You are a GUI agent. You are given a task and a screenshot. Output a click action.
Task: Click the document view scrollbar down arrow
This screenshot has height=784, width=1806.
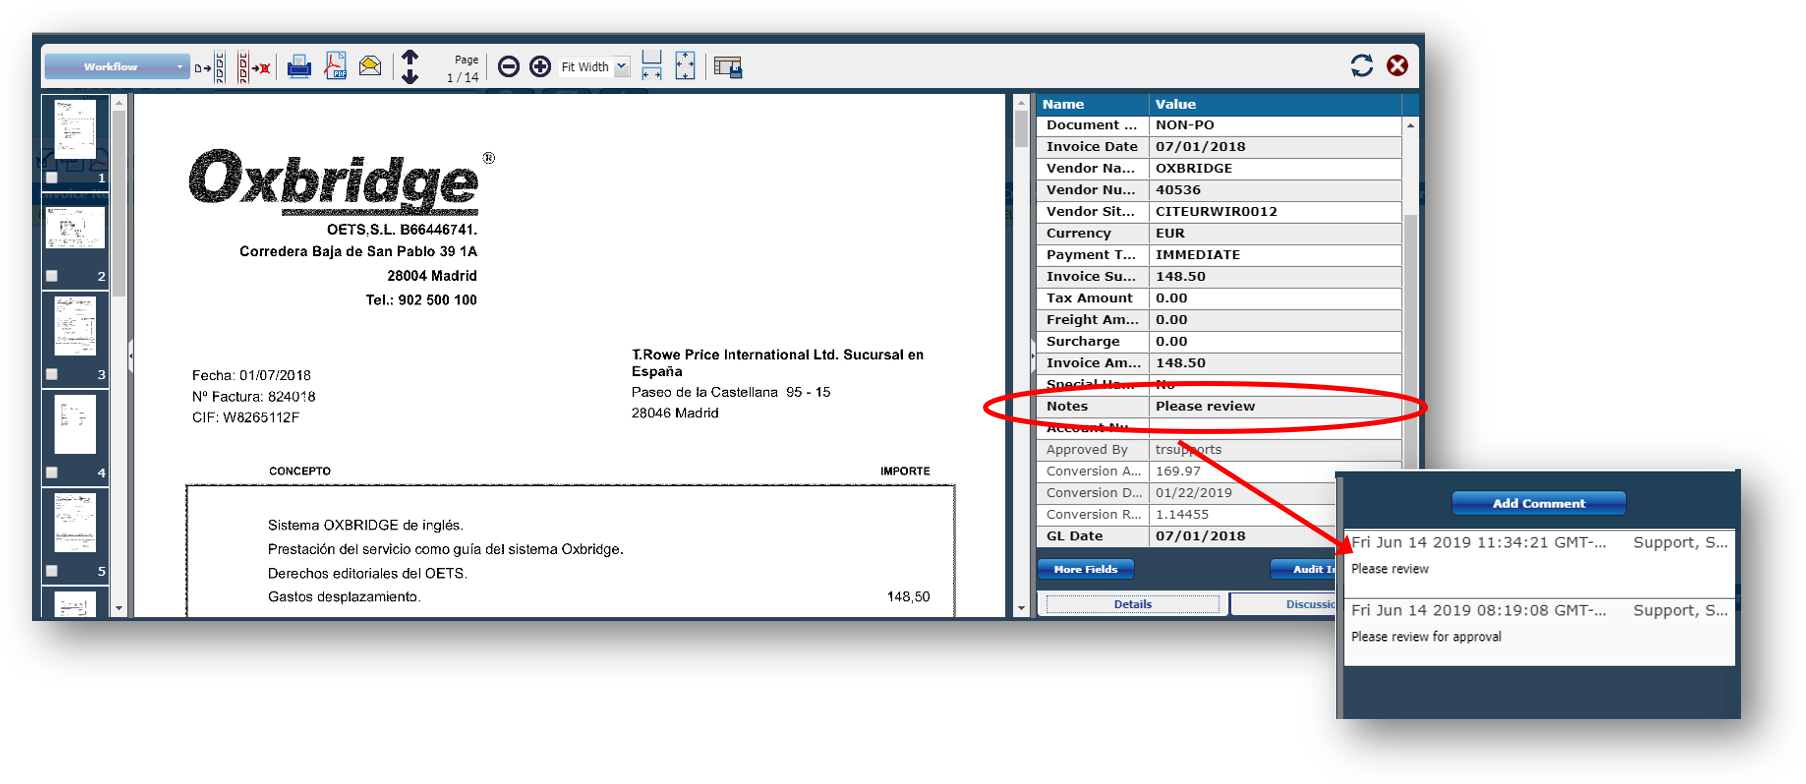click(1021, 608)
